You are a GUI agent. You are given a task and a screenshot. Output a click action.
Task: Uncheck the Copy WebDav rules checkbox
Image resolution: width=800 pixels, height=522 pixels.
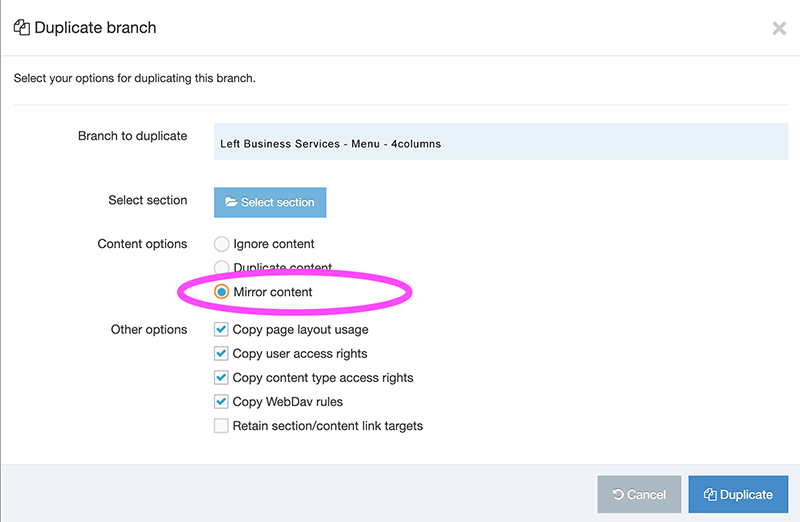(x=221, y=402)
